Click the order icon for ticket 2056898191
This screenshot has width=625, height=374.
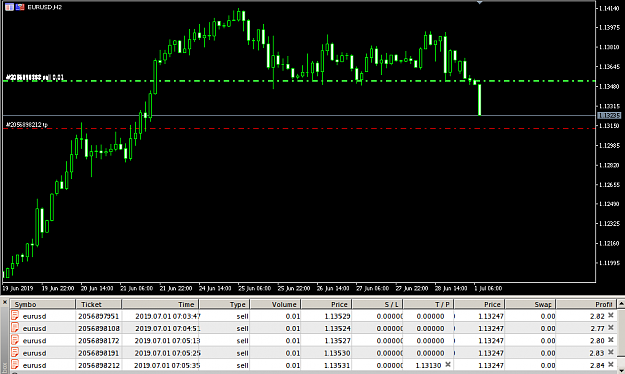[15, 353]
